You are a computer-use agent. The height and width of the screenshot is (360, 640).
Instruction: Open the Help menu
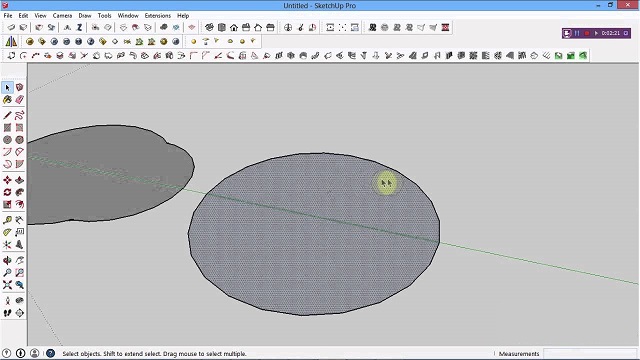(x=183, y=16)
